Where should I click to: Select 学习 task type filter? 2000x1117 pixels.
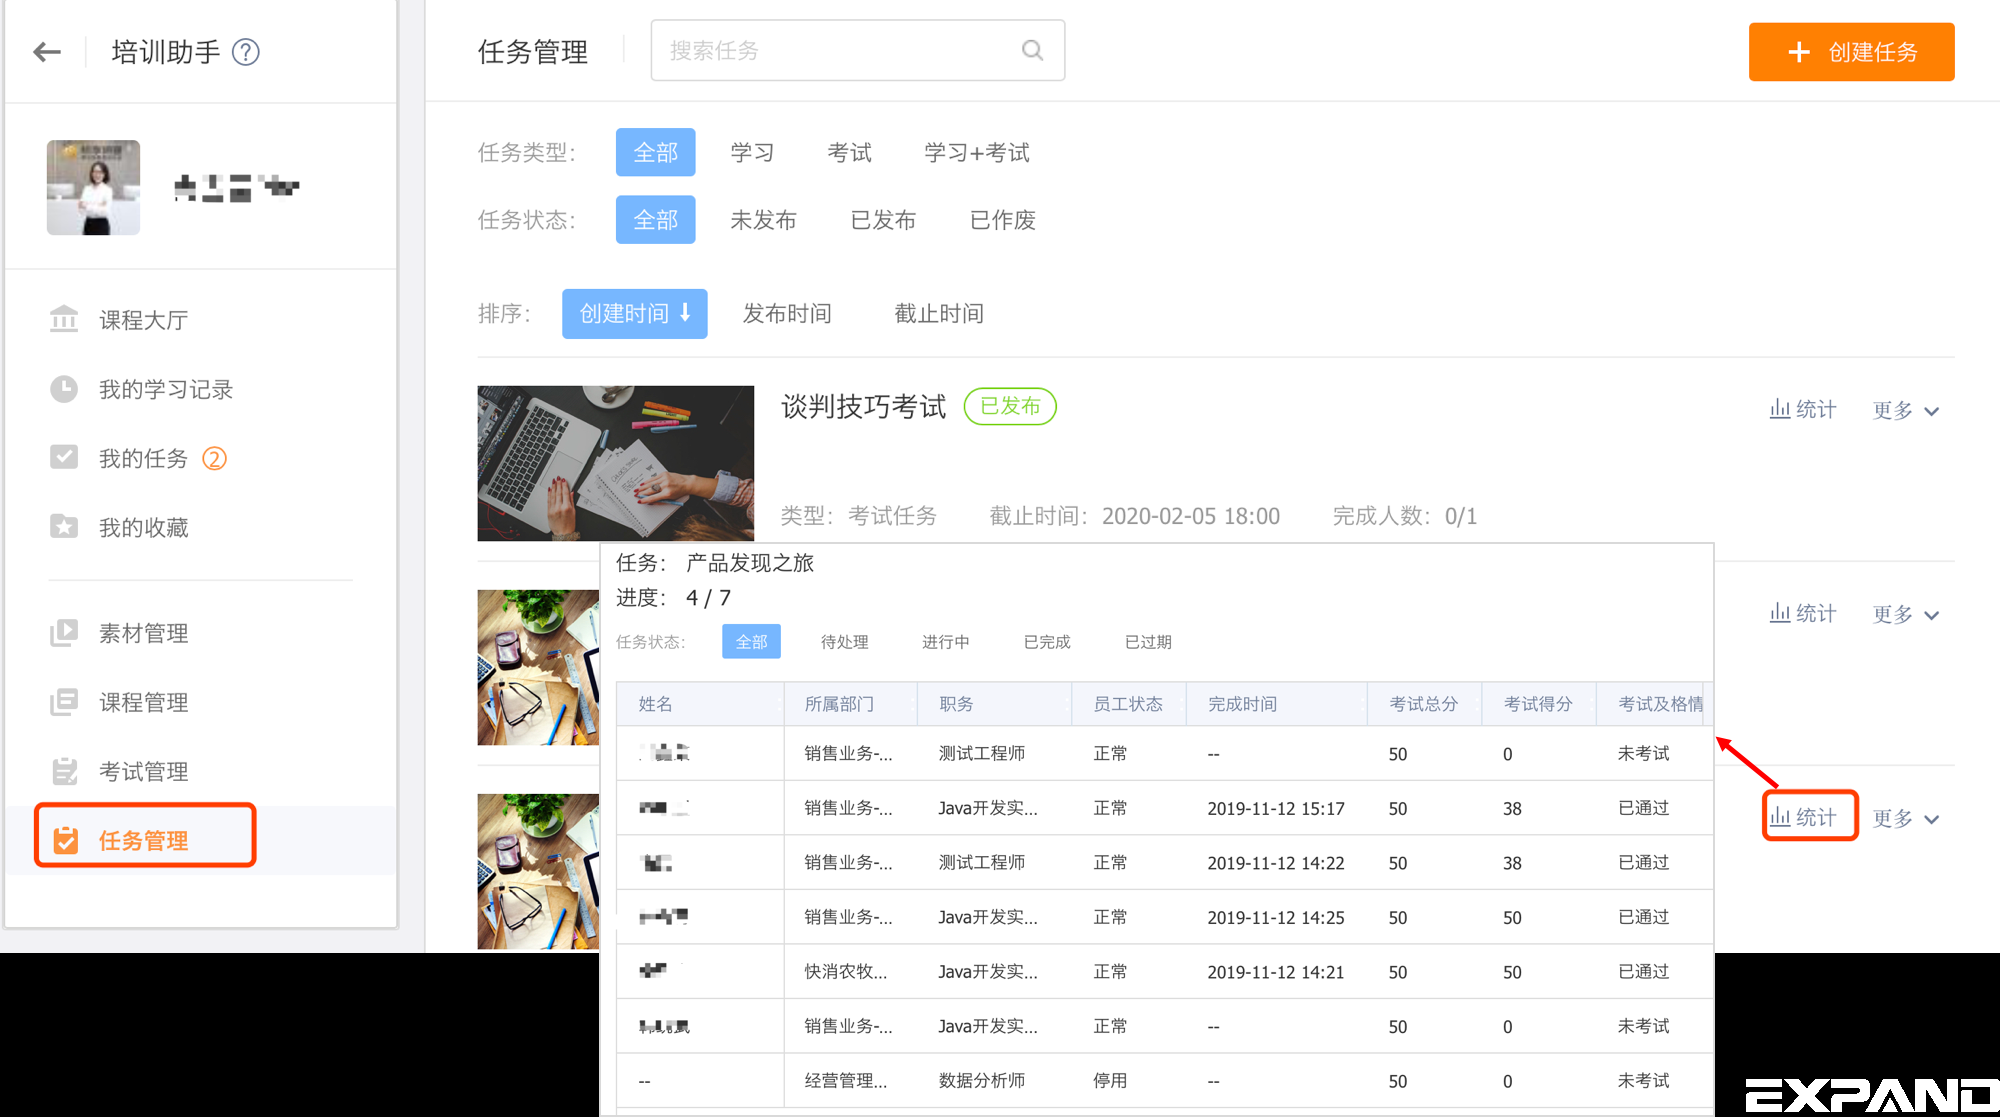(752, 152)
